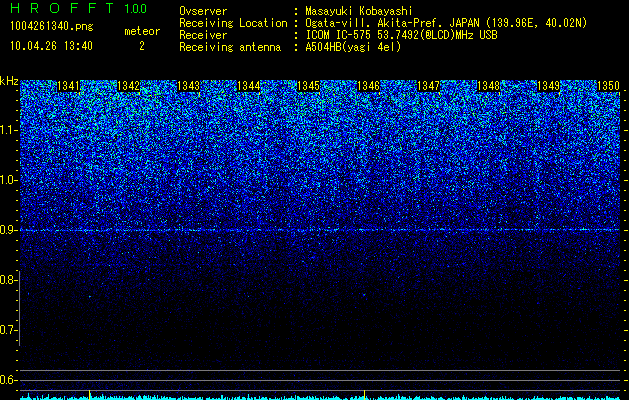Image resolution: width=629 pixels, height=400 pixels.
Task: Click the Receiving antenna label
Action: pyautogui.click(x=230, y=47)
